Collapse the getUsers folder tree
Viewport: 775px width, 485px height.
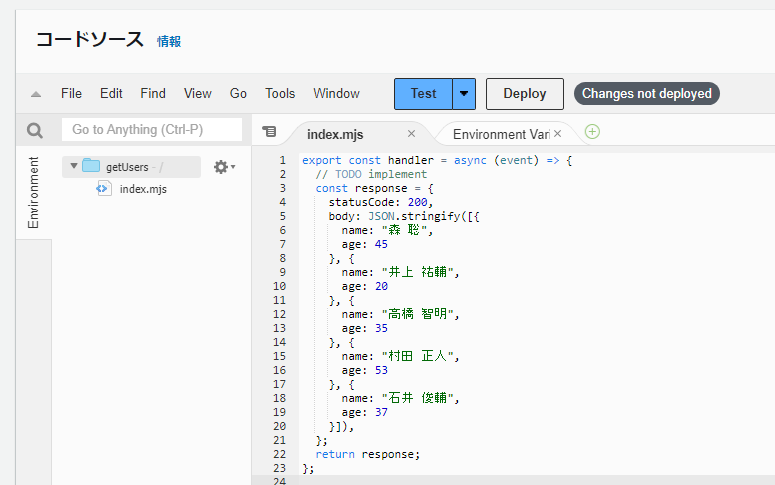[74, 166]
